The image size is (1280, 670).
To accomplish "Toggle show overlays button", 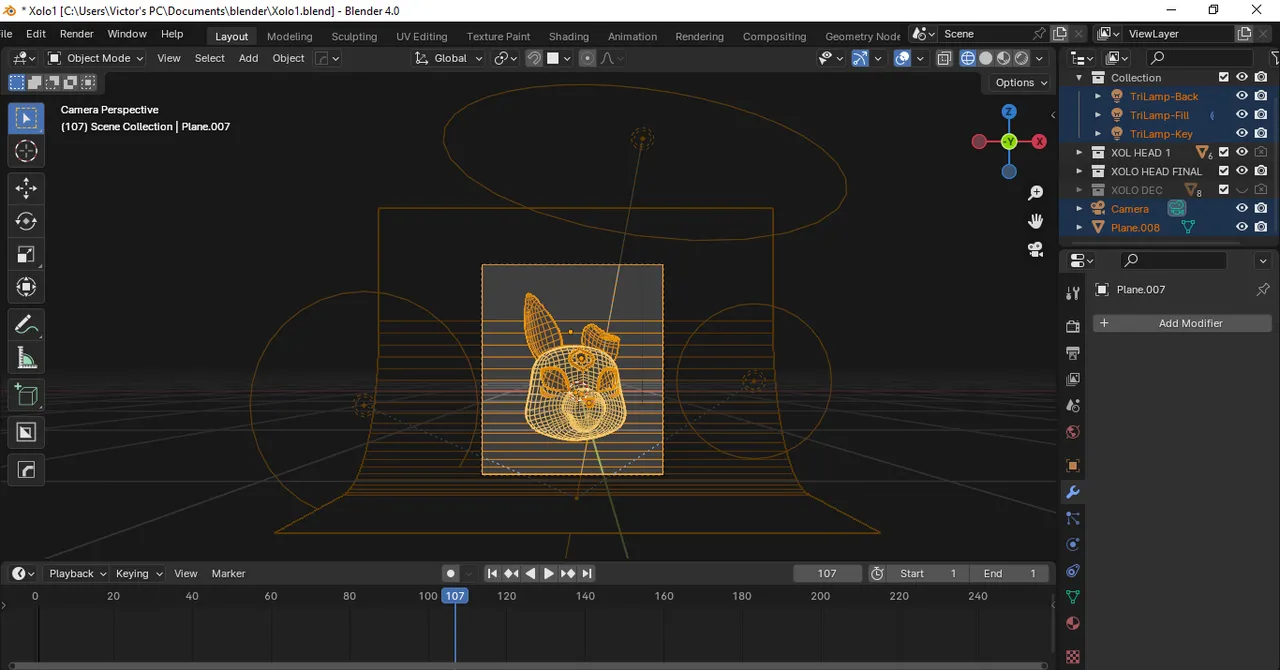I will coord(903,58).
